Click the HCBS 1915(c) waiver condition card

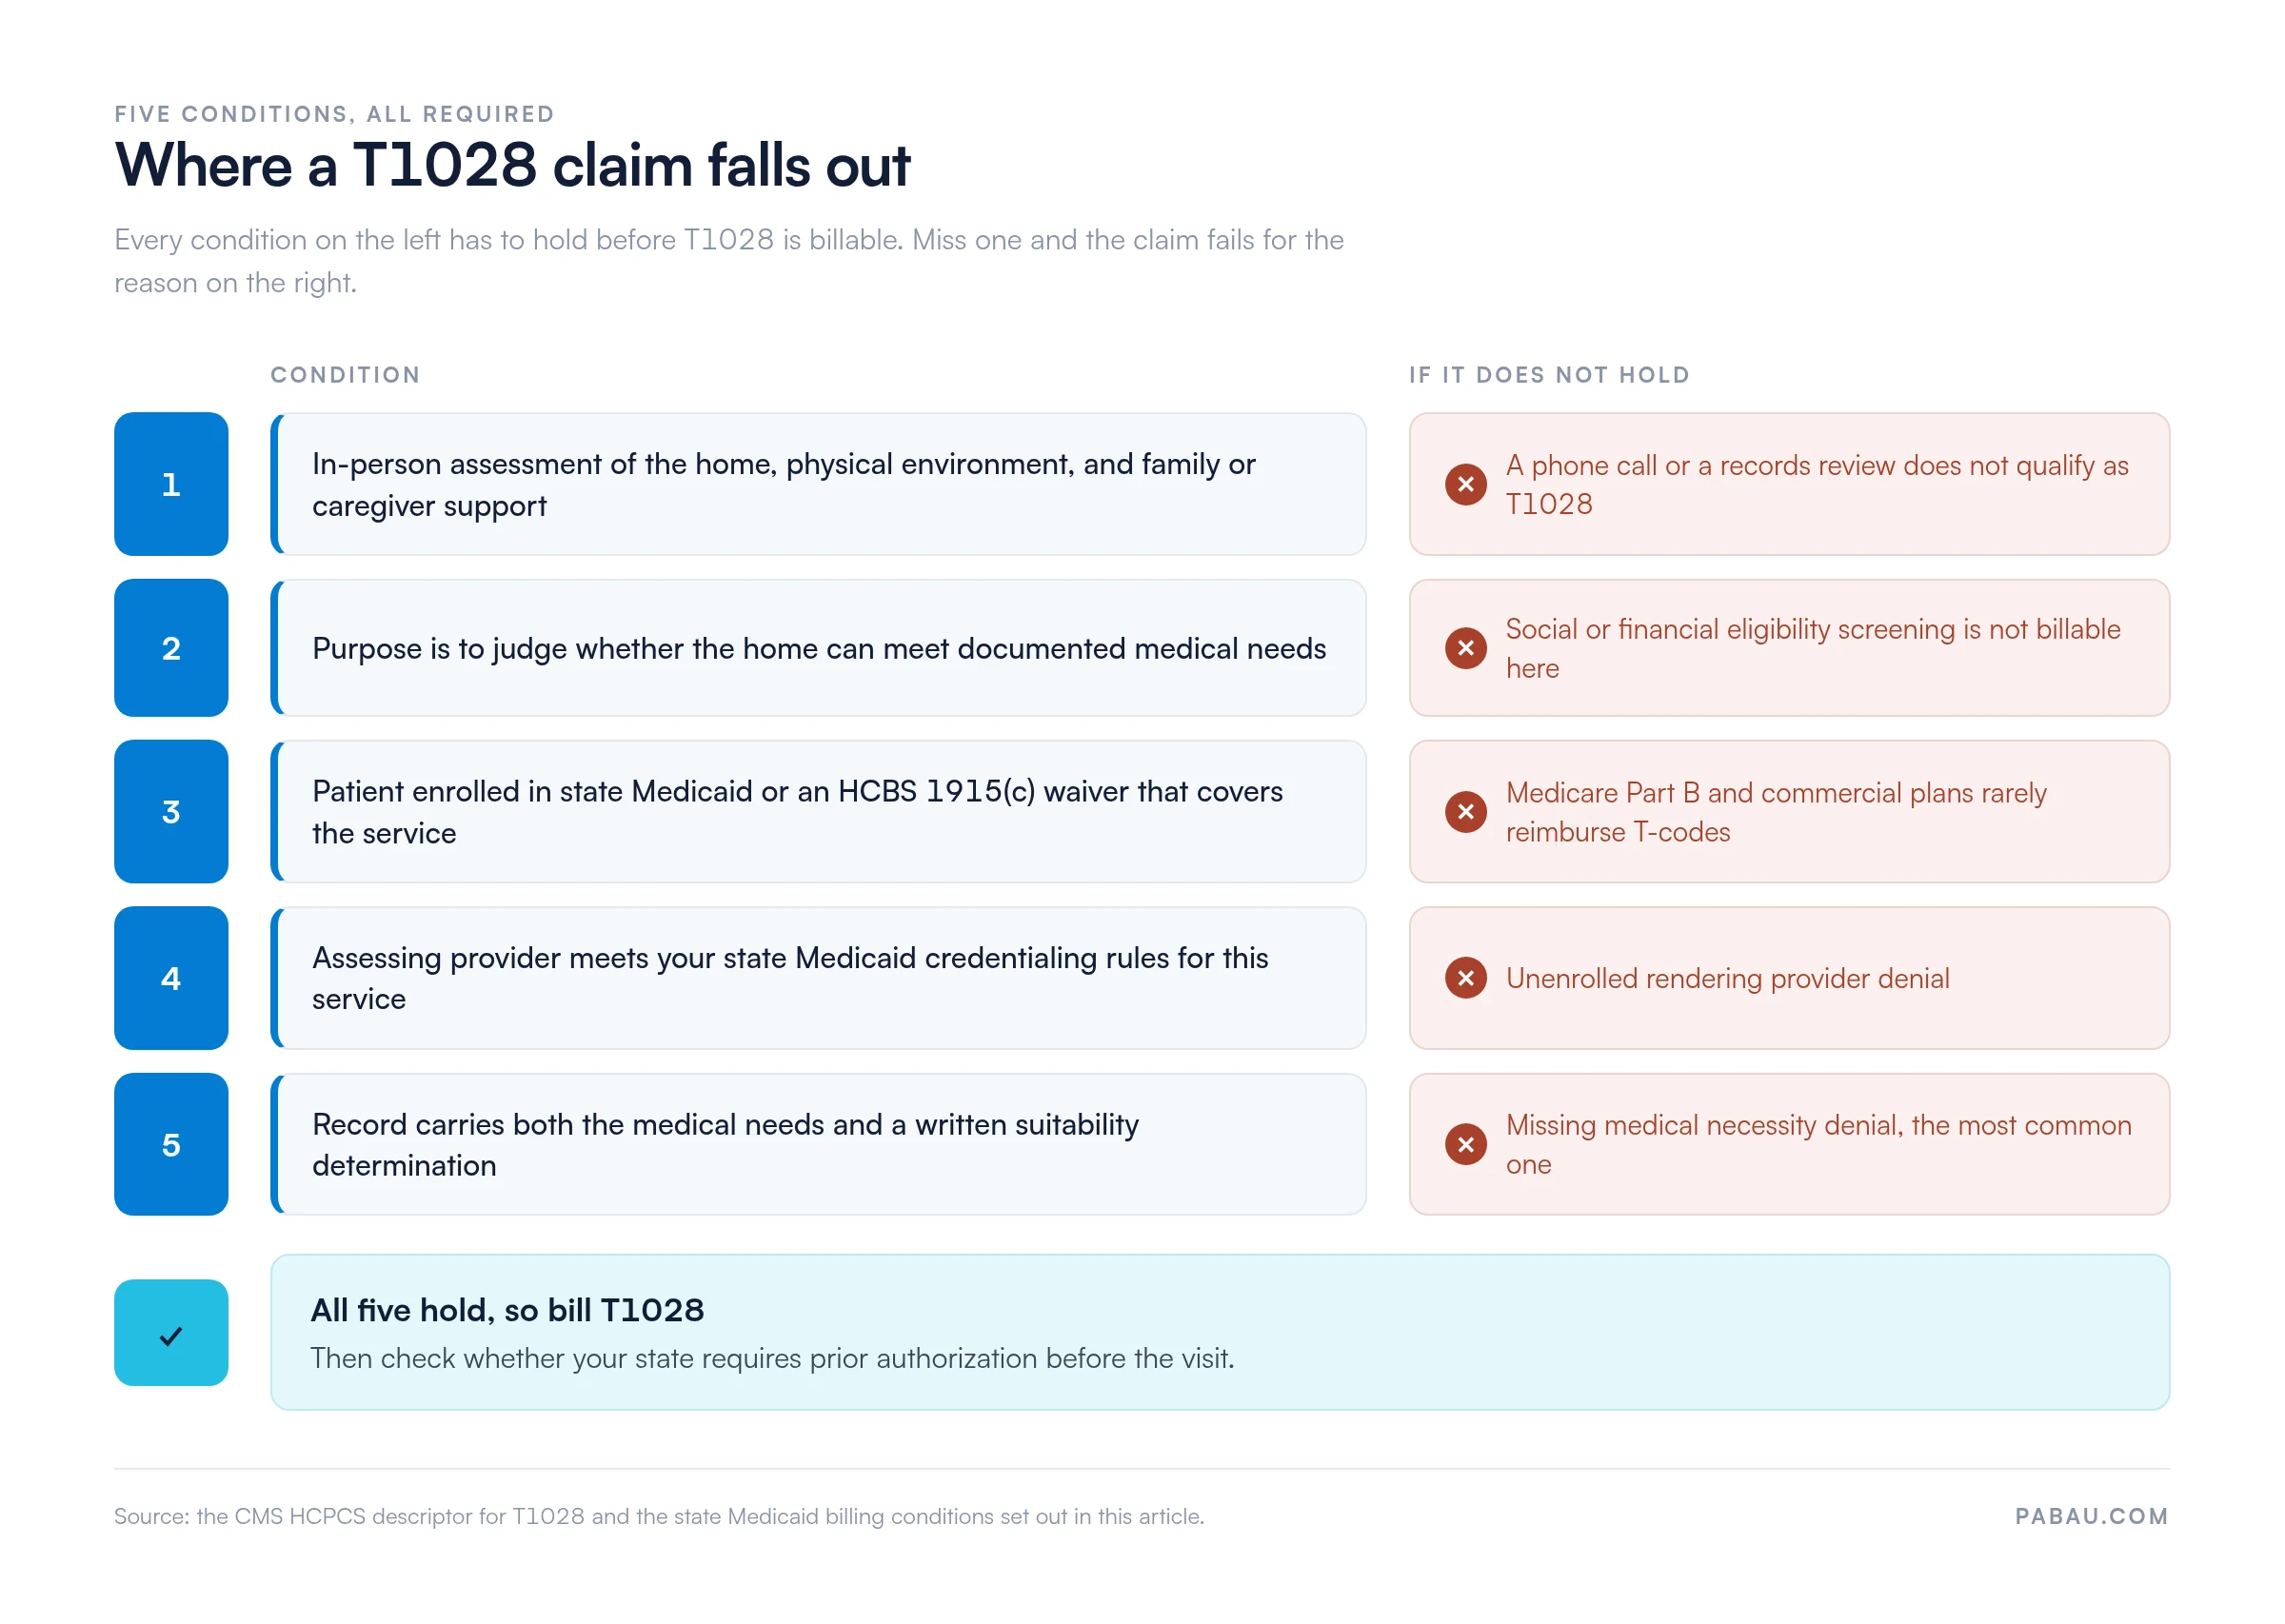(818, 812)
